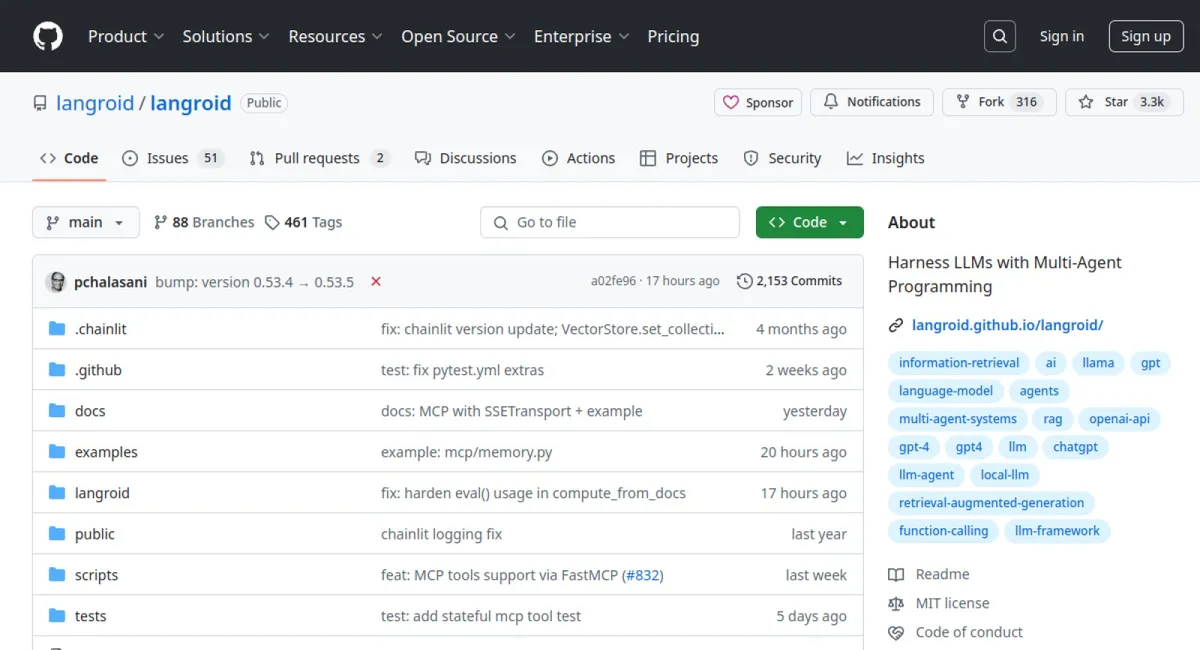Click the tag icon near 461 Tags
This screenshot has width=1200, height=650.
[x=272, y=222]
